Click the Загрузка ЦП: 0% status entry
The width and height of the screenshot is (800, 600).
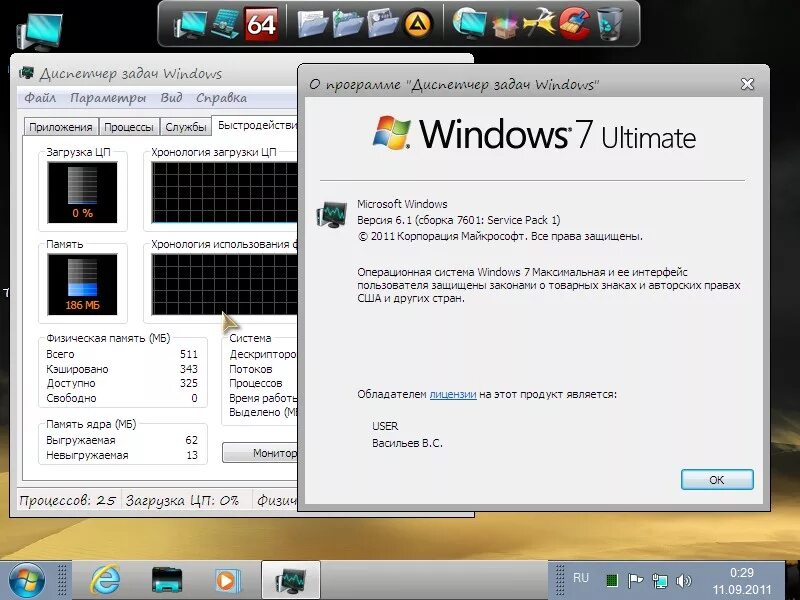182,501
